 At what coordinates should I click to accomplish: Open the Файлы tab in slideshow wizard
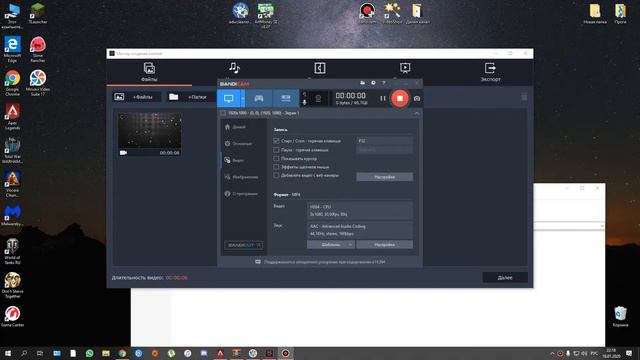tap(149, 72)
